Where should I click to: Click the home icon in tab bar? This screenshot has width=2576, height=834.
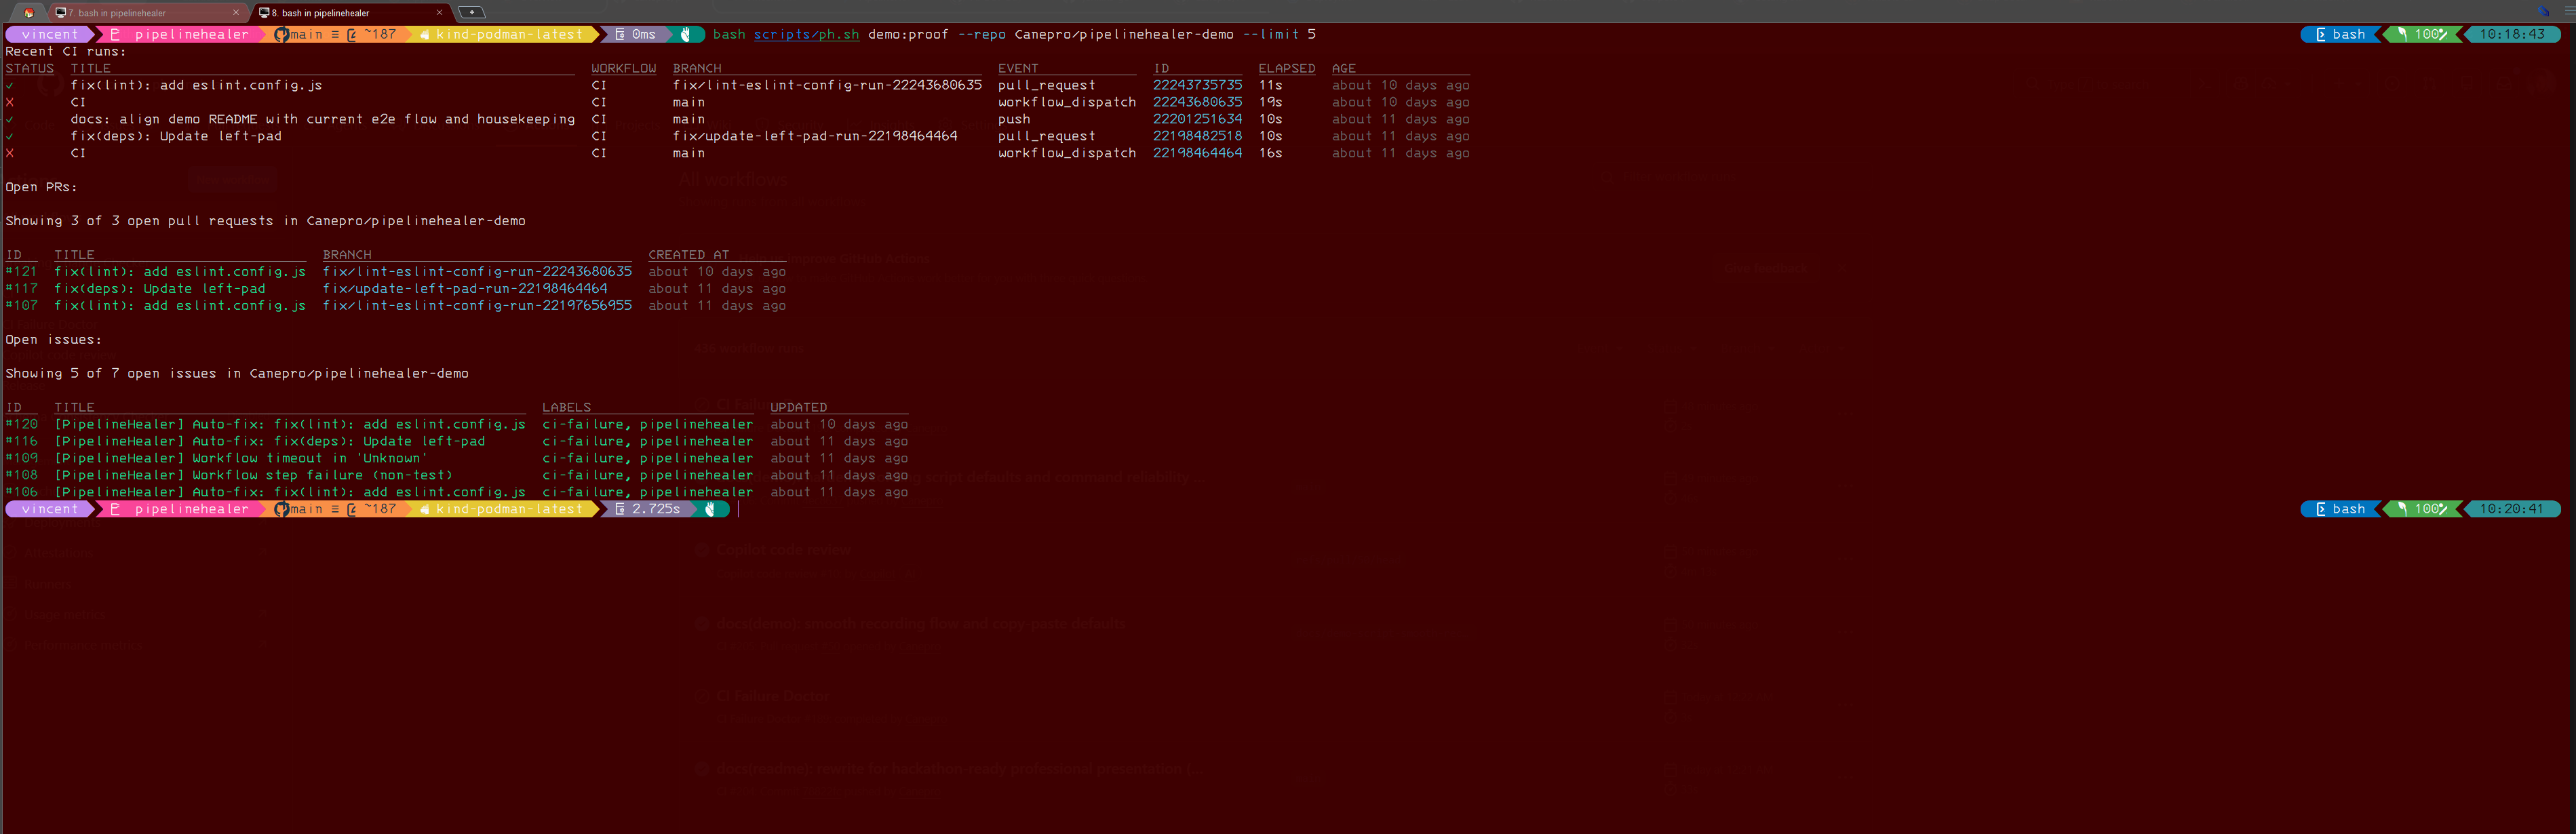coord(29,12)
